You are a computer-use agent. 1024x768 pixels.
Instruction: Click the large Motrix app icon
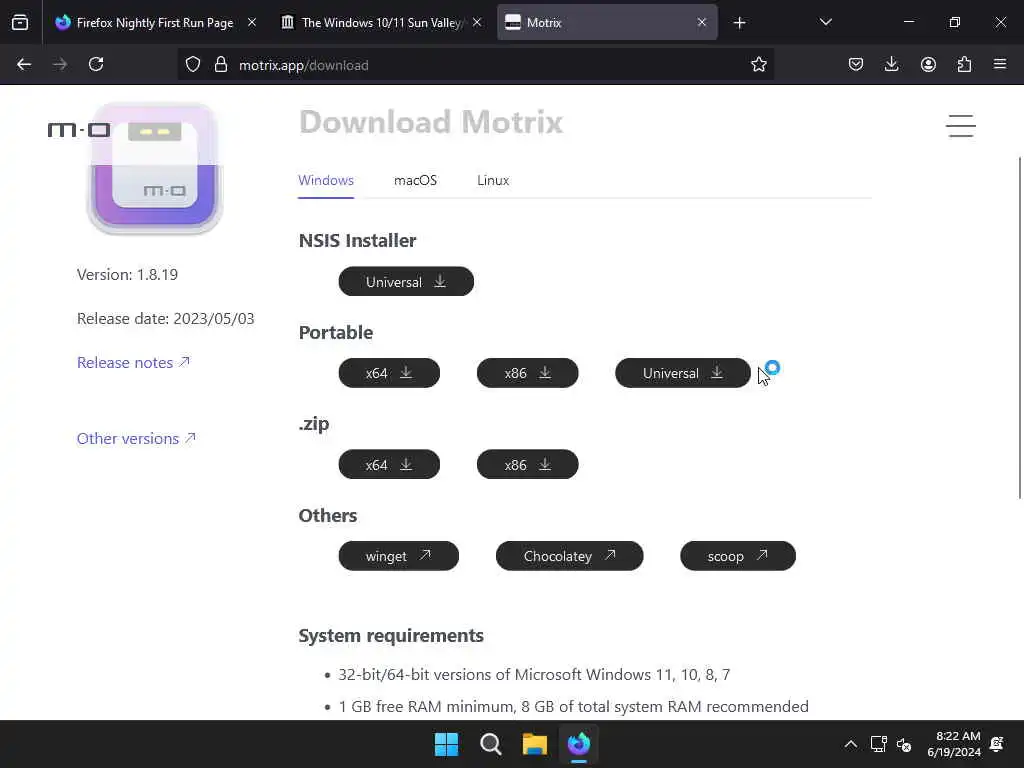155,168
